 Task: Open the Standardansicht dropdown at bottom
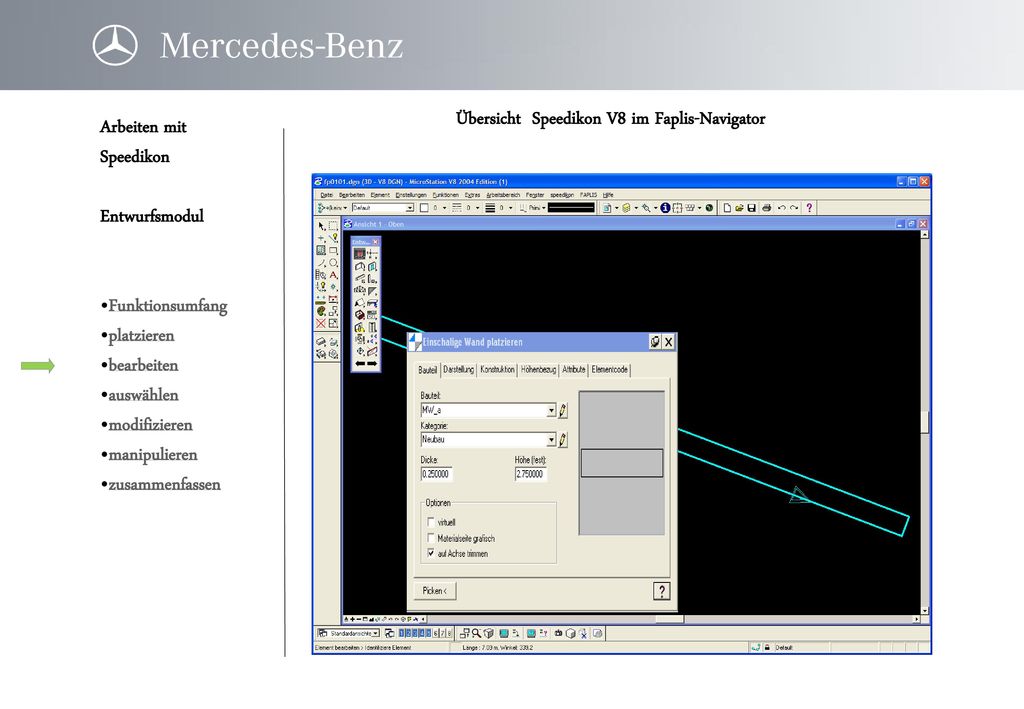376,633
